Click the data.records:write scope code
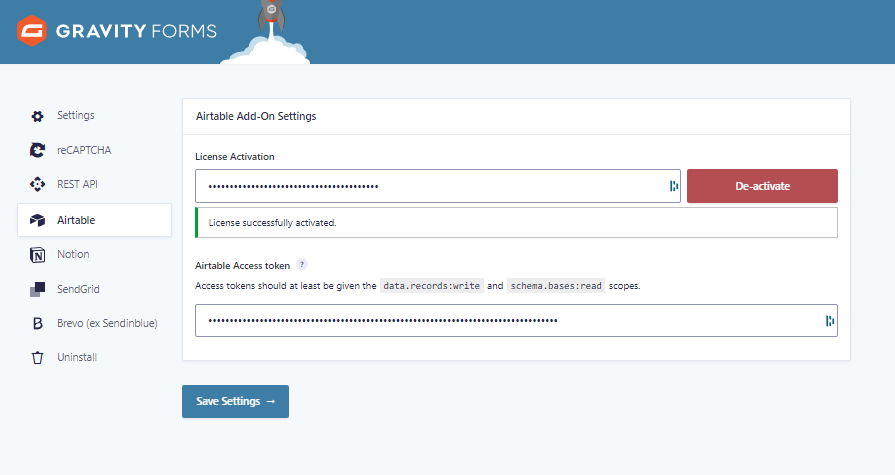This screenshot has height=475, width=895. [x=432, y=285]
